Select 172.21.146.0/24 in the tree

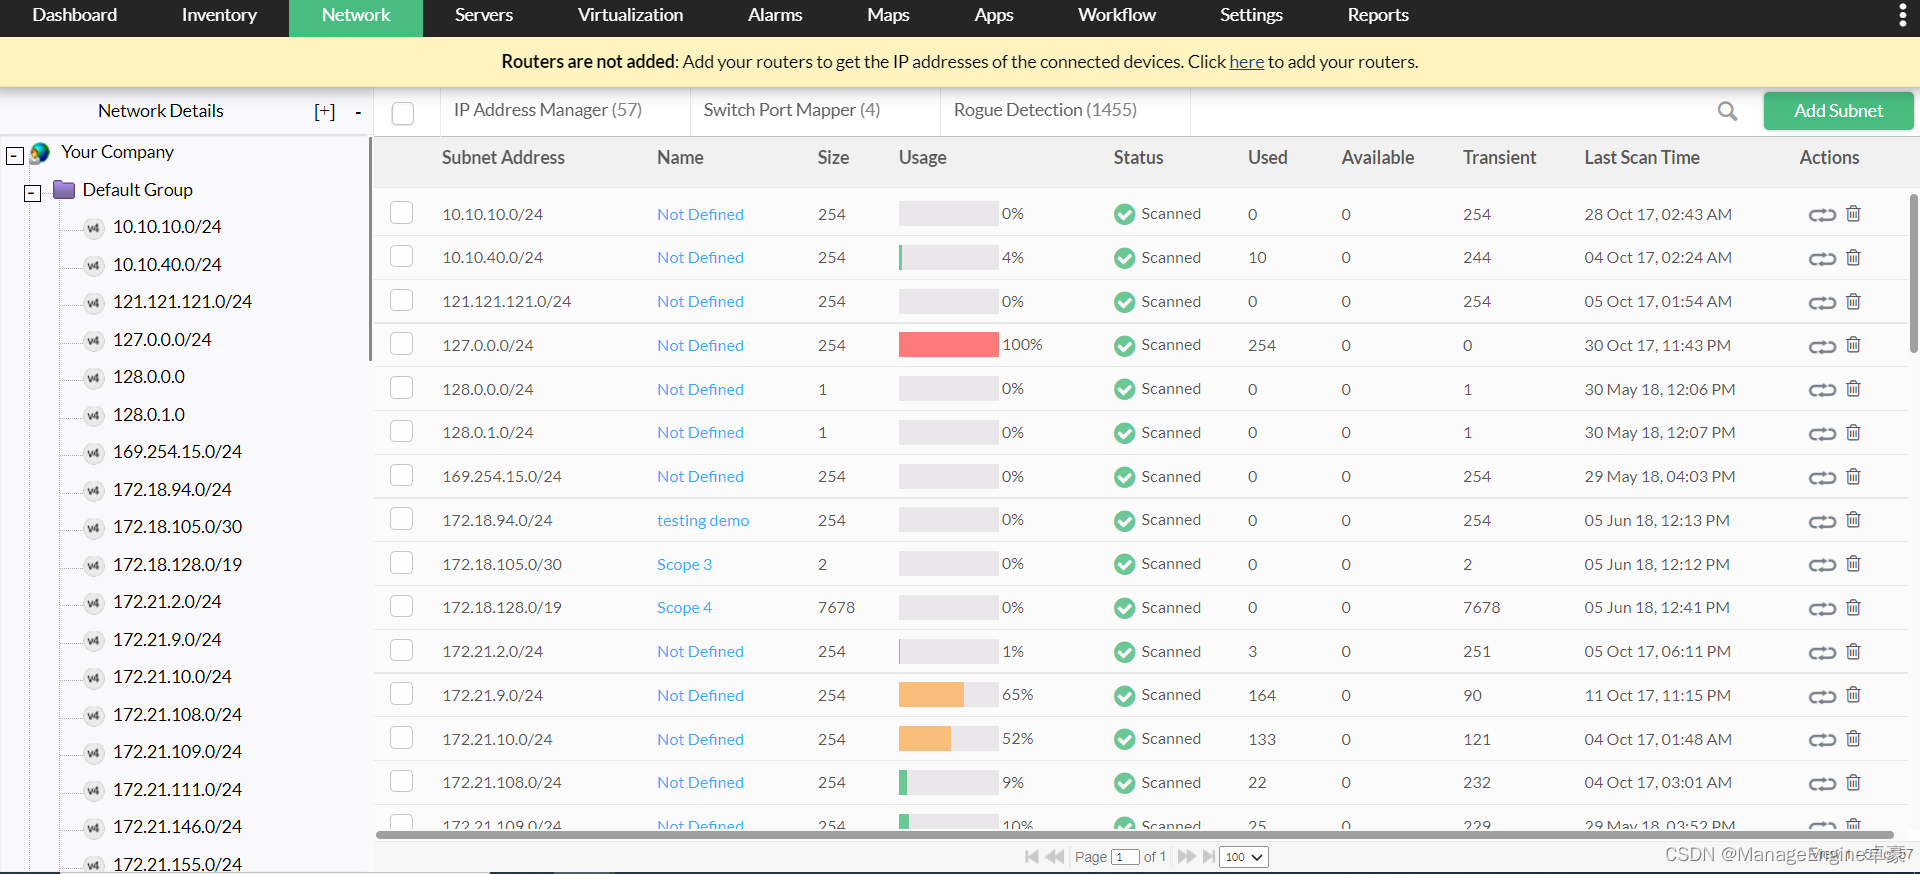[x=177, y=827]
